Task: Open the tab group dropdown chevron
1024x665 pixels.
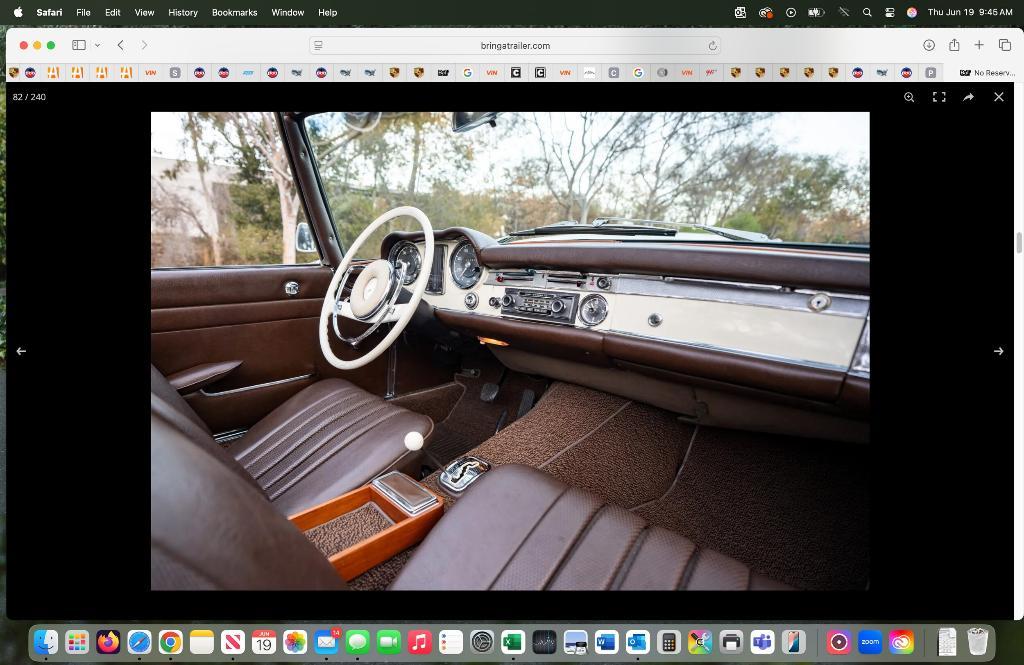Action: 97,45
